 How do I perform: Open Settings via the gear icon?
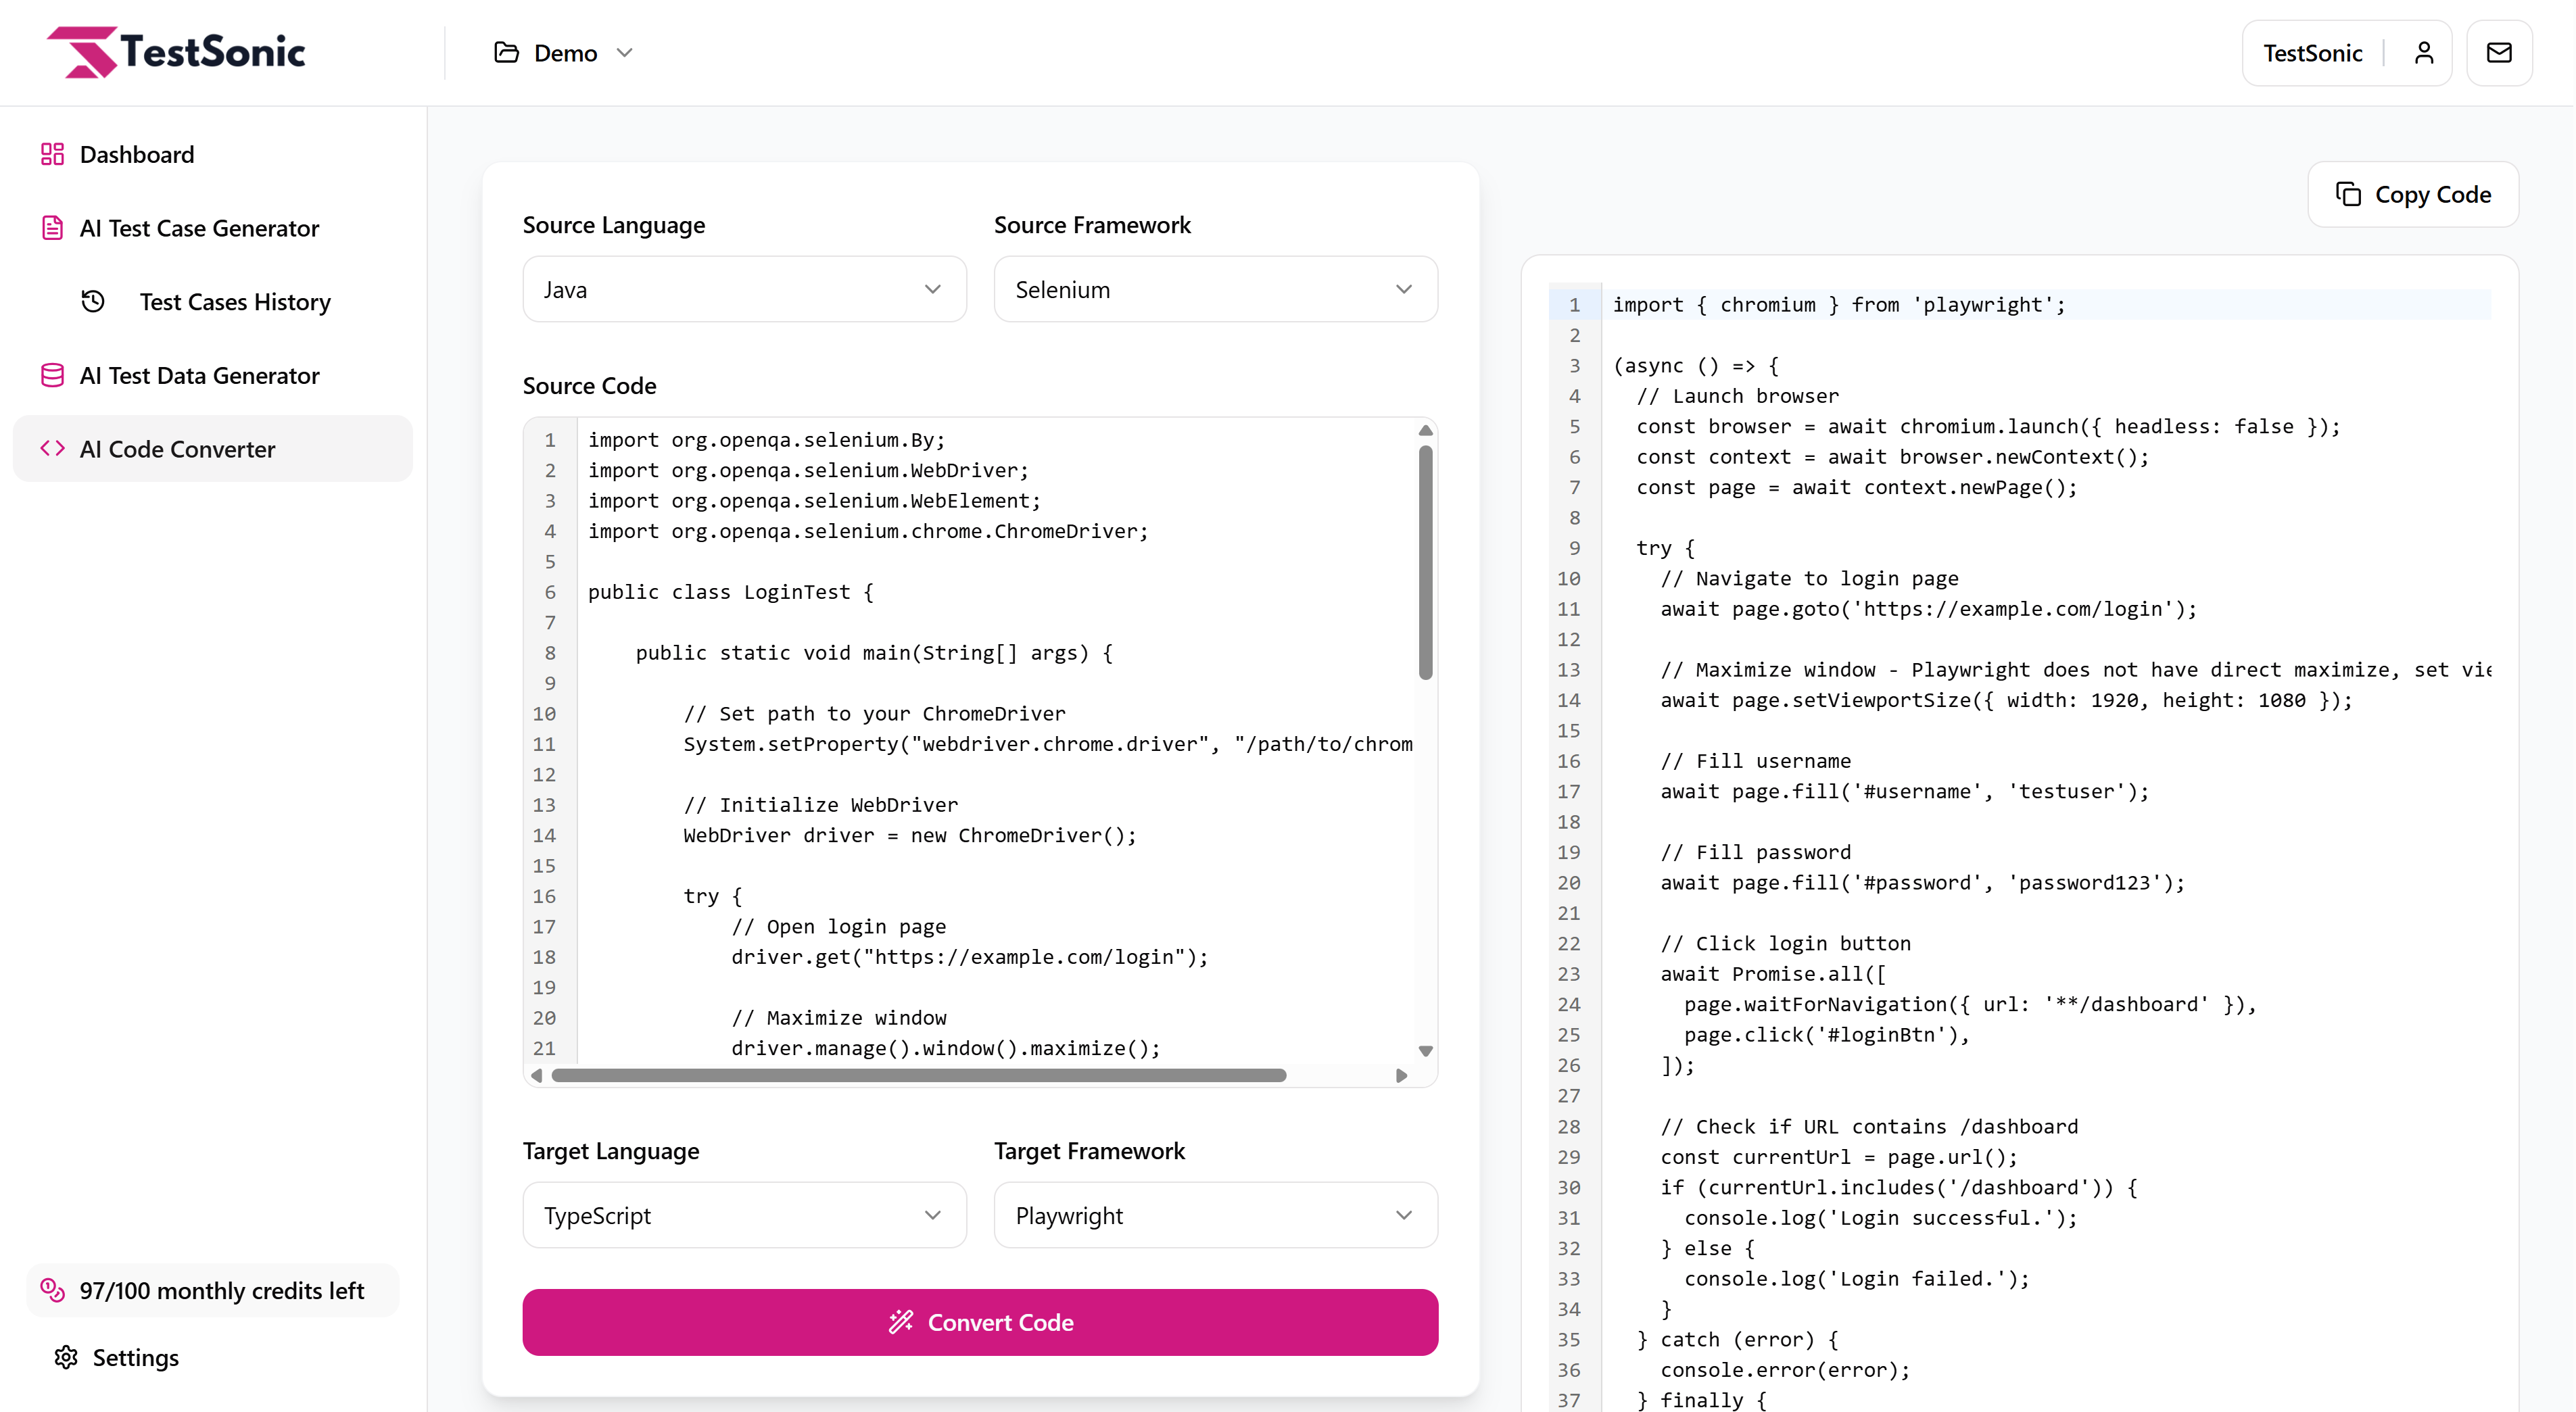[x=65, y=1357]
